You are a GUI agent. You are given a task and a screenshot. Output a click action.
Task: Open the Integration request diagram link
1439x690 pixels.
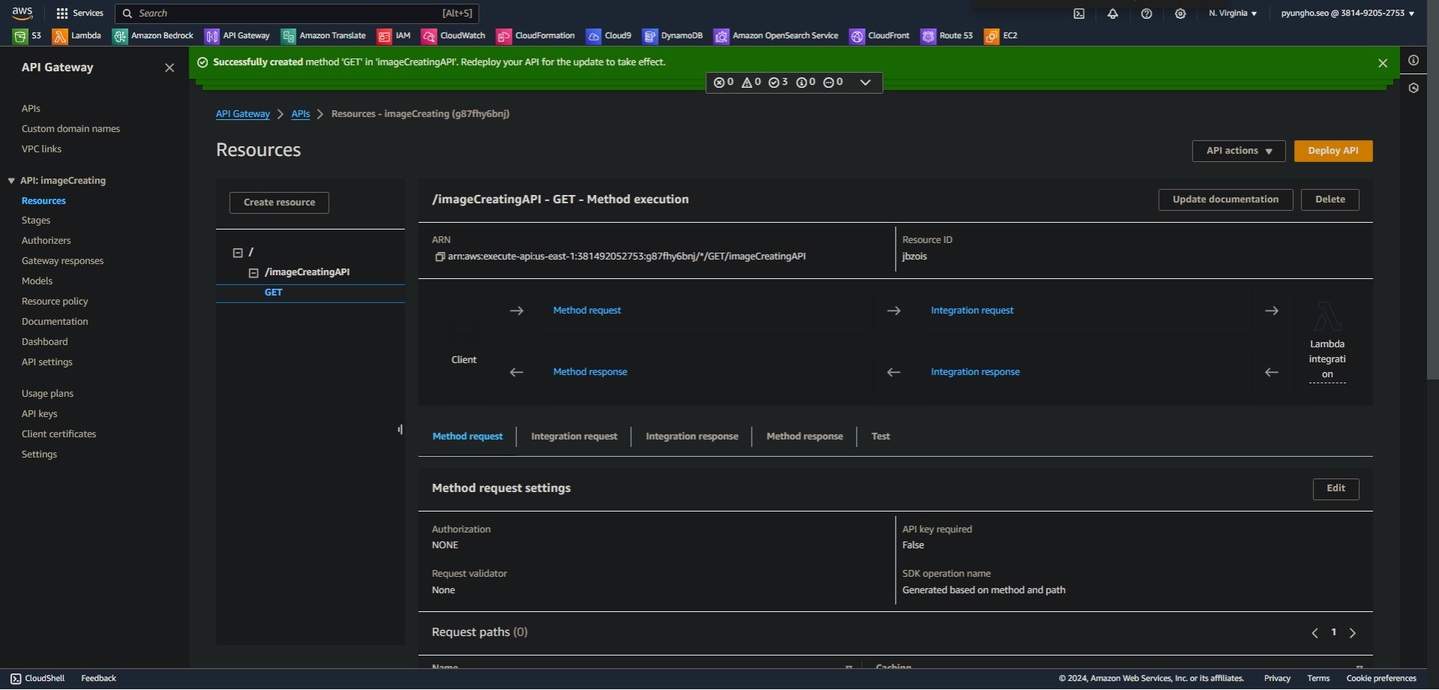point(972,310)
